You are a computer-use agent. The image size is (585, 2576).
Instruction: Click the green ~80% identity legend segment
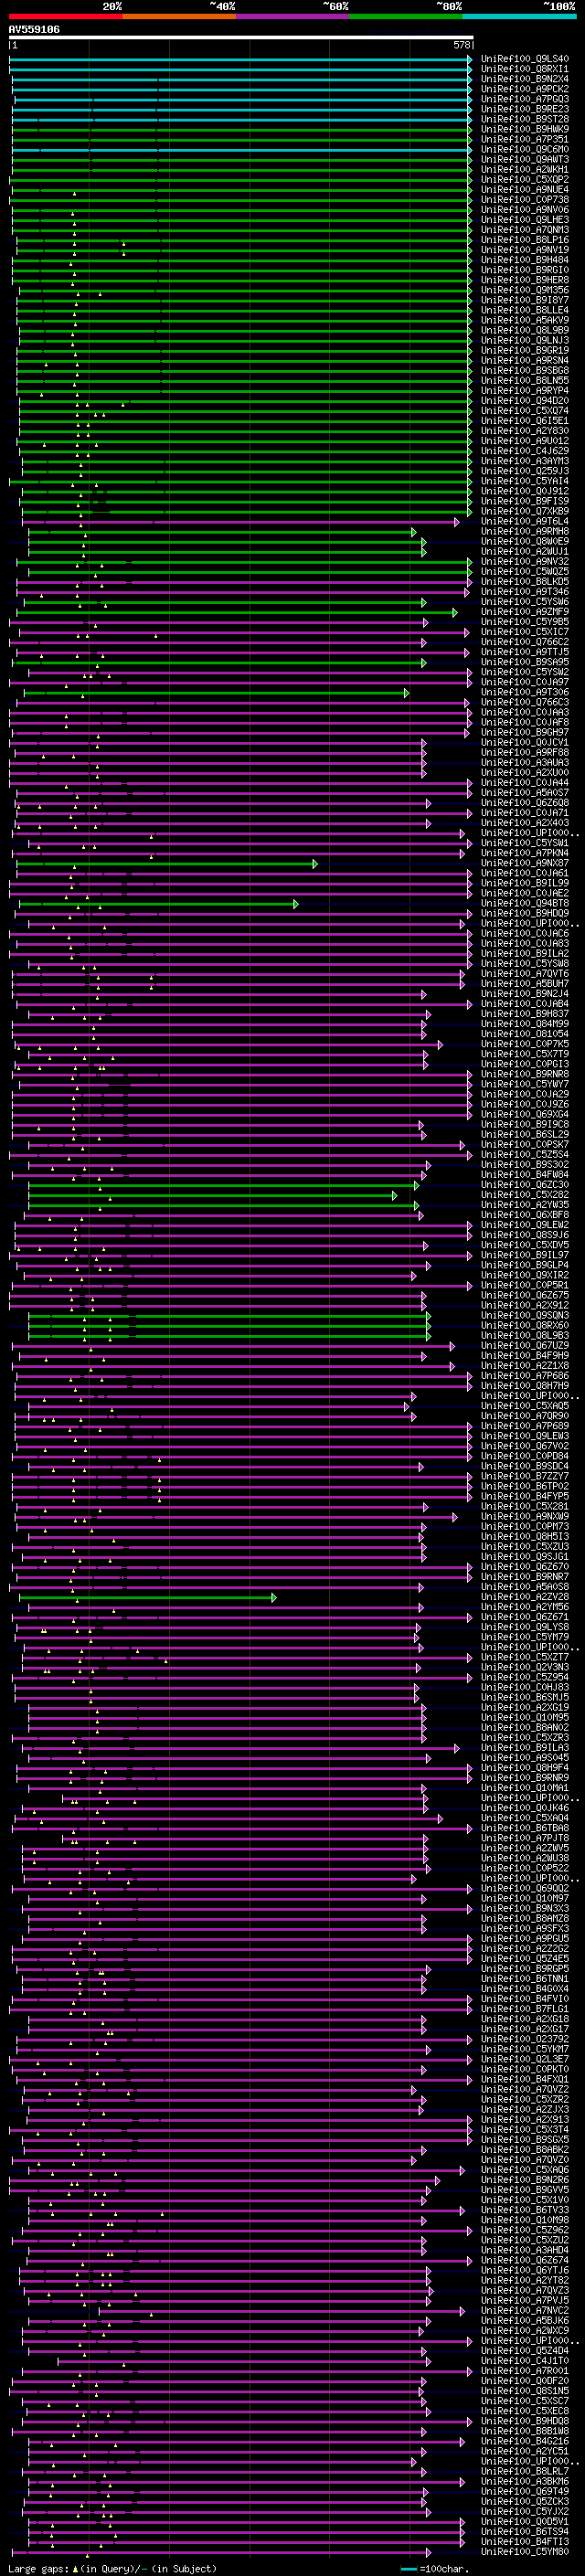[406, 16]
